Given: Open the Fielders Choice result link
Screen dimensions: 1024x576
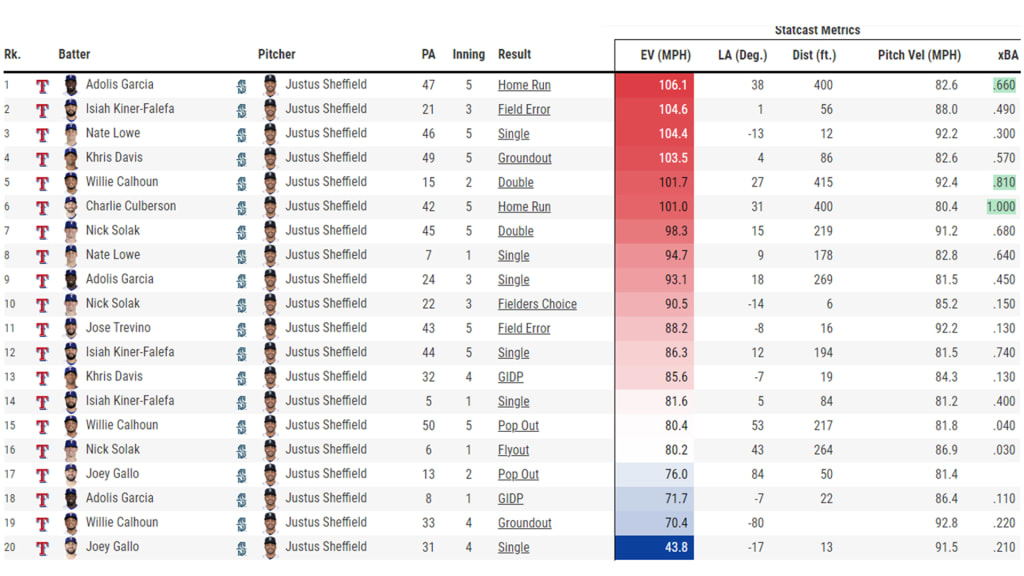Looking at the screenshot, I should (x=537, y=304).
